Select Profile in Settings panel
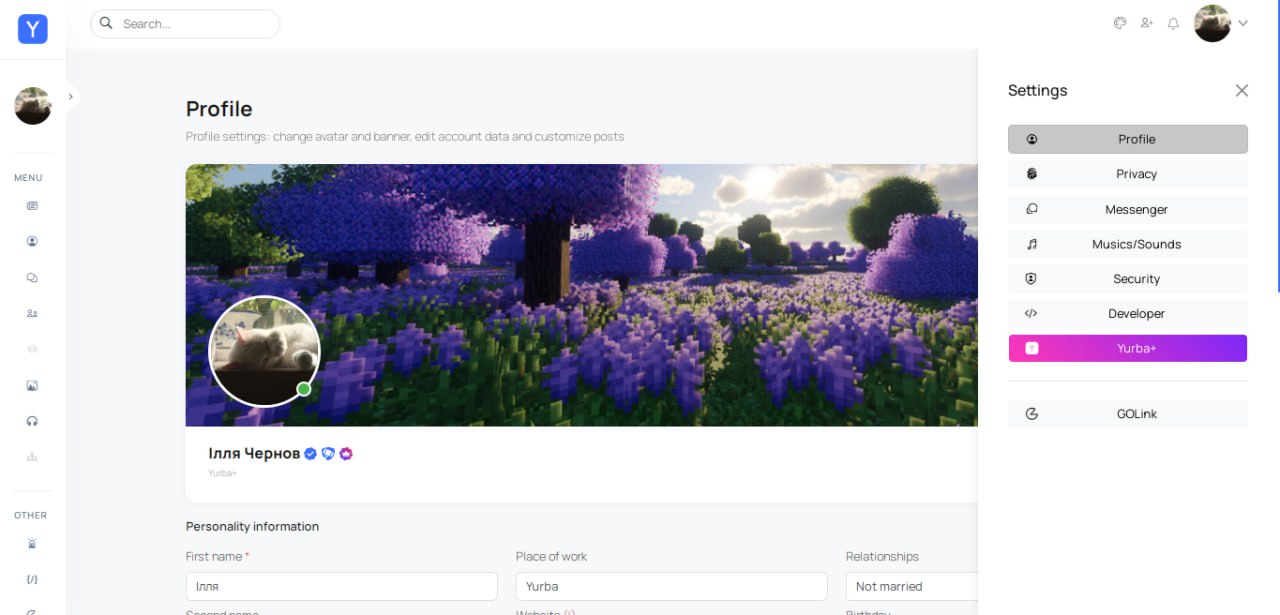 click(x=1128, y=139)
